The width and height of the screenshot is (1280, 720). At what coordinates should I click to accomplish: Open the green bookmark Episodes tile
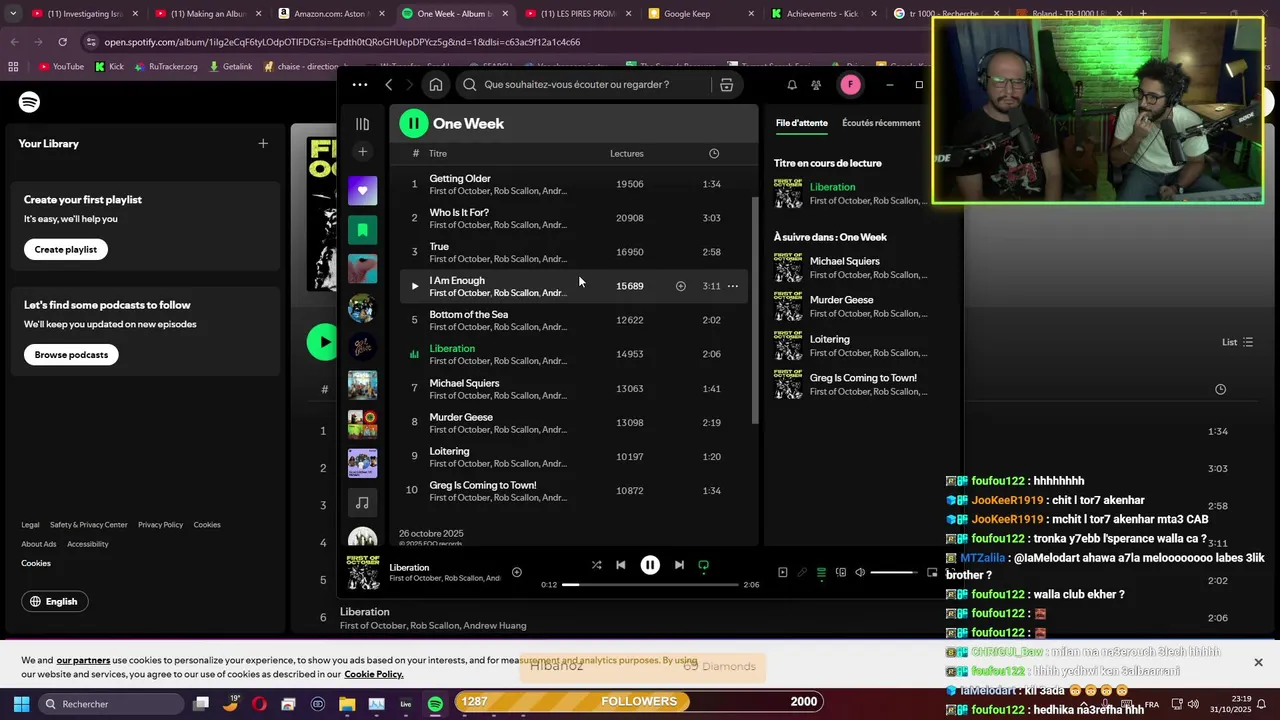coord(362,229)
